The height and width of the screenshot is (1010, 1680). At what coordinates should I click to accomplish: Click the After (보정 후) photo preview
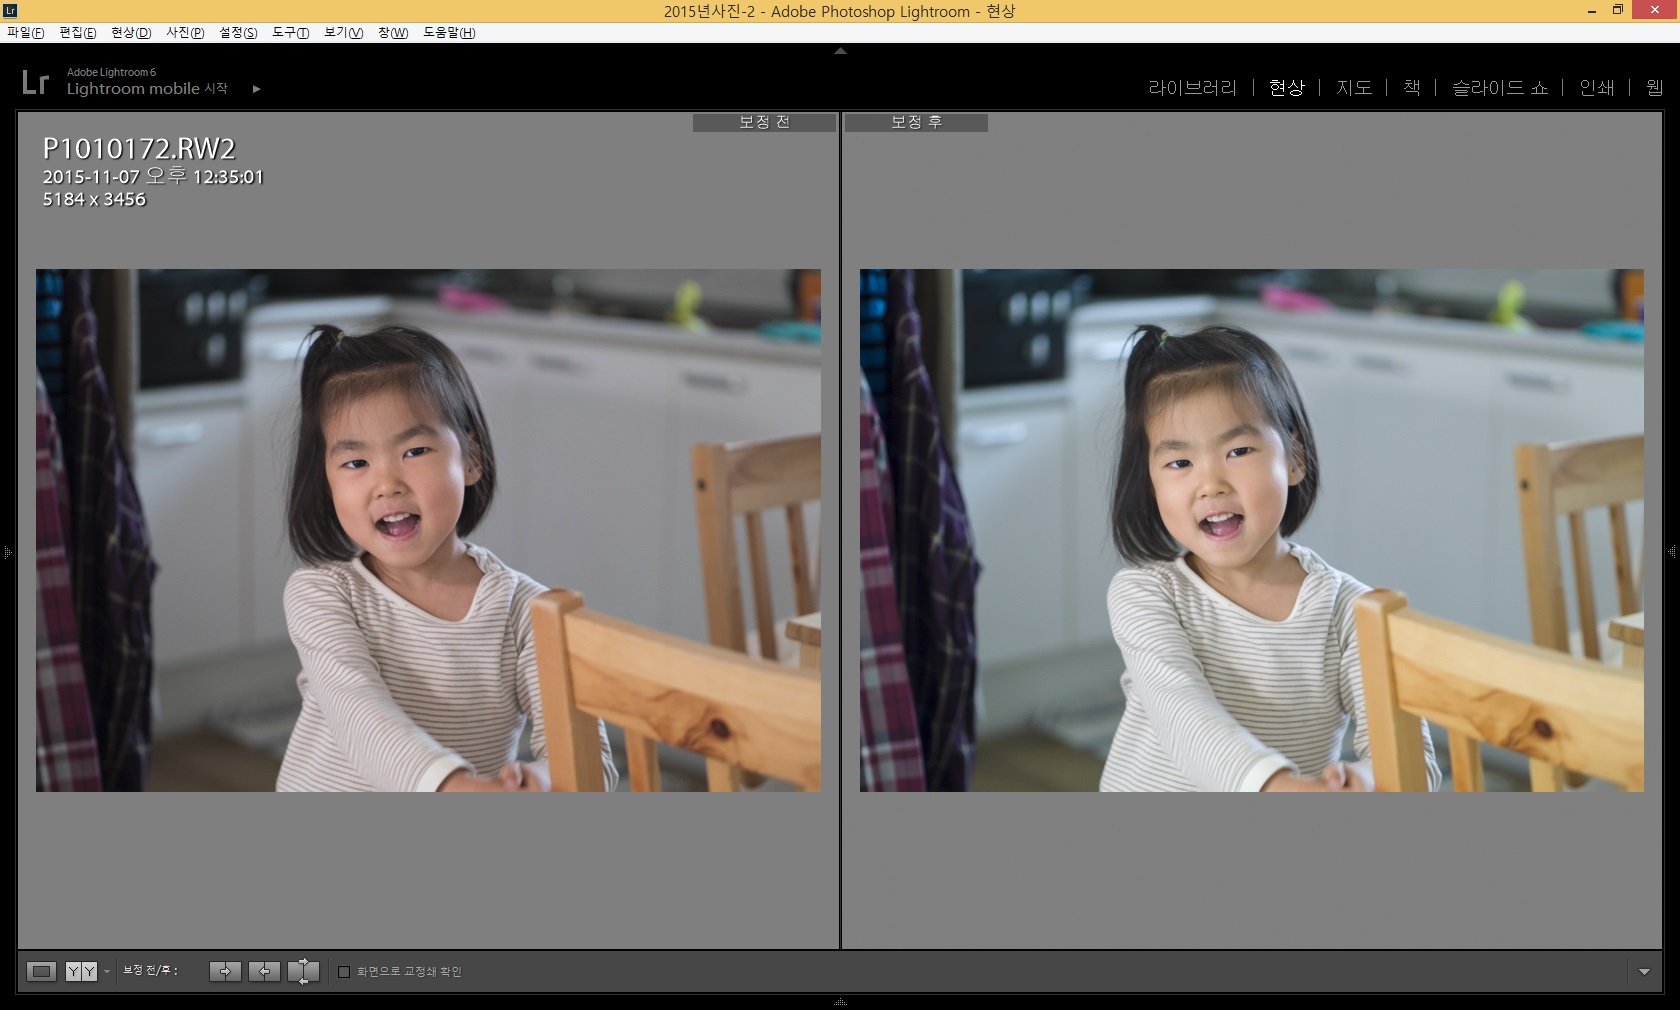coord(1251,530)
